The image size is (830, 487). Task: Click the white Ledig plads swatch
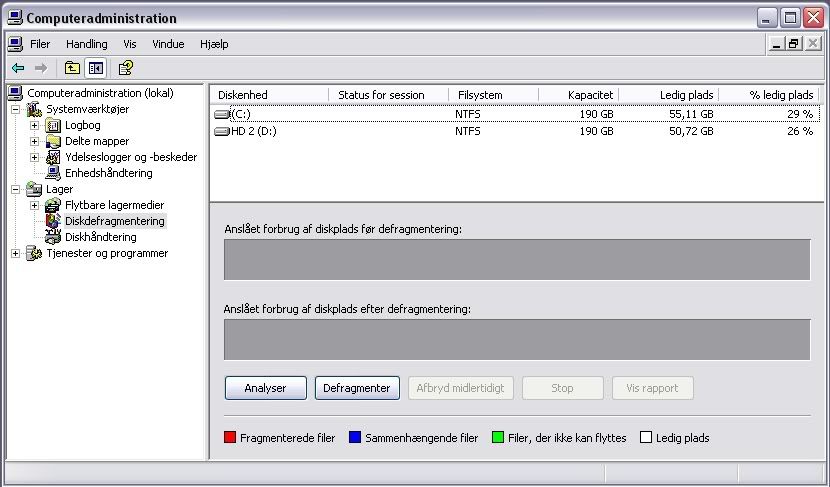(x=646, y=437)
